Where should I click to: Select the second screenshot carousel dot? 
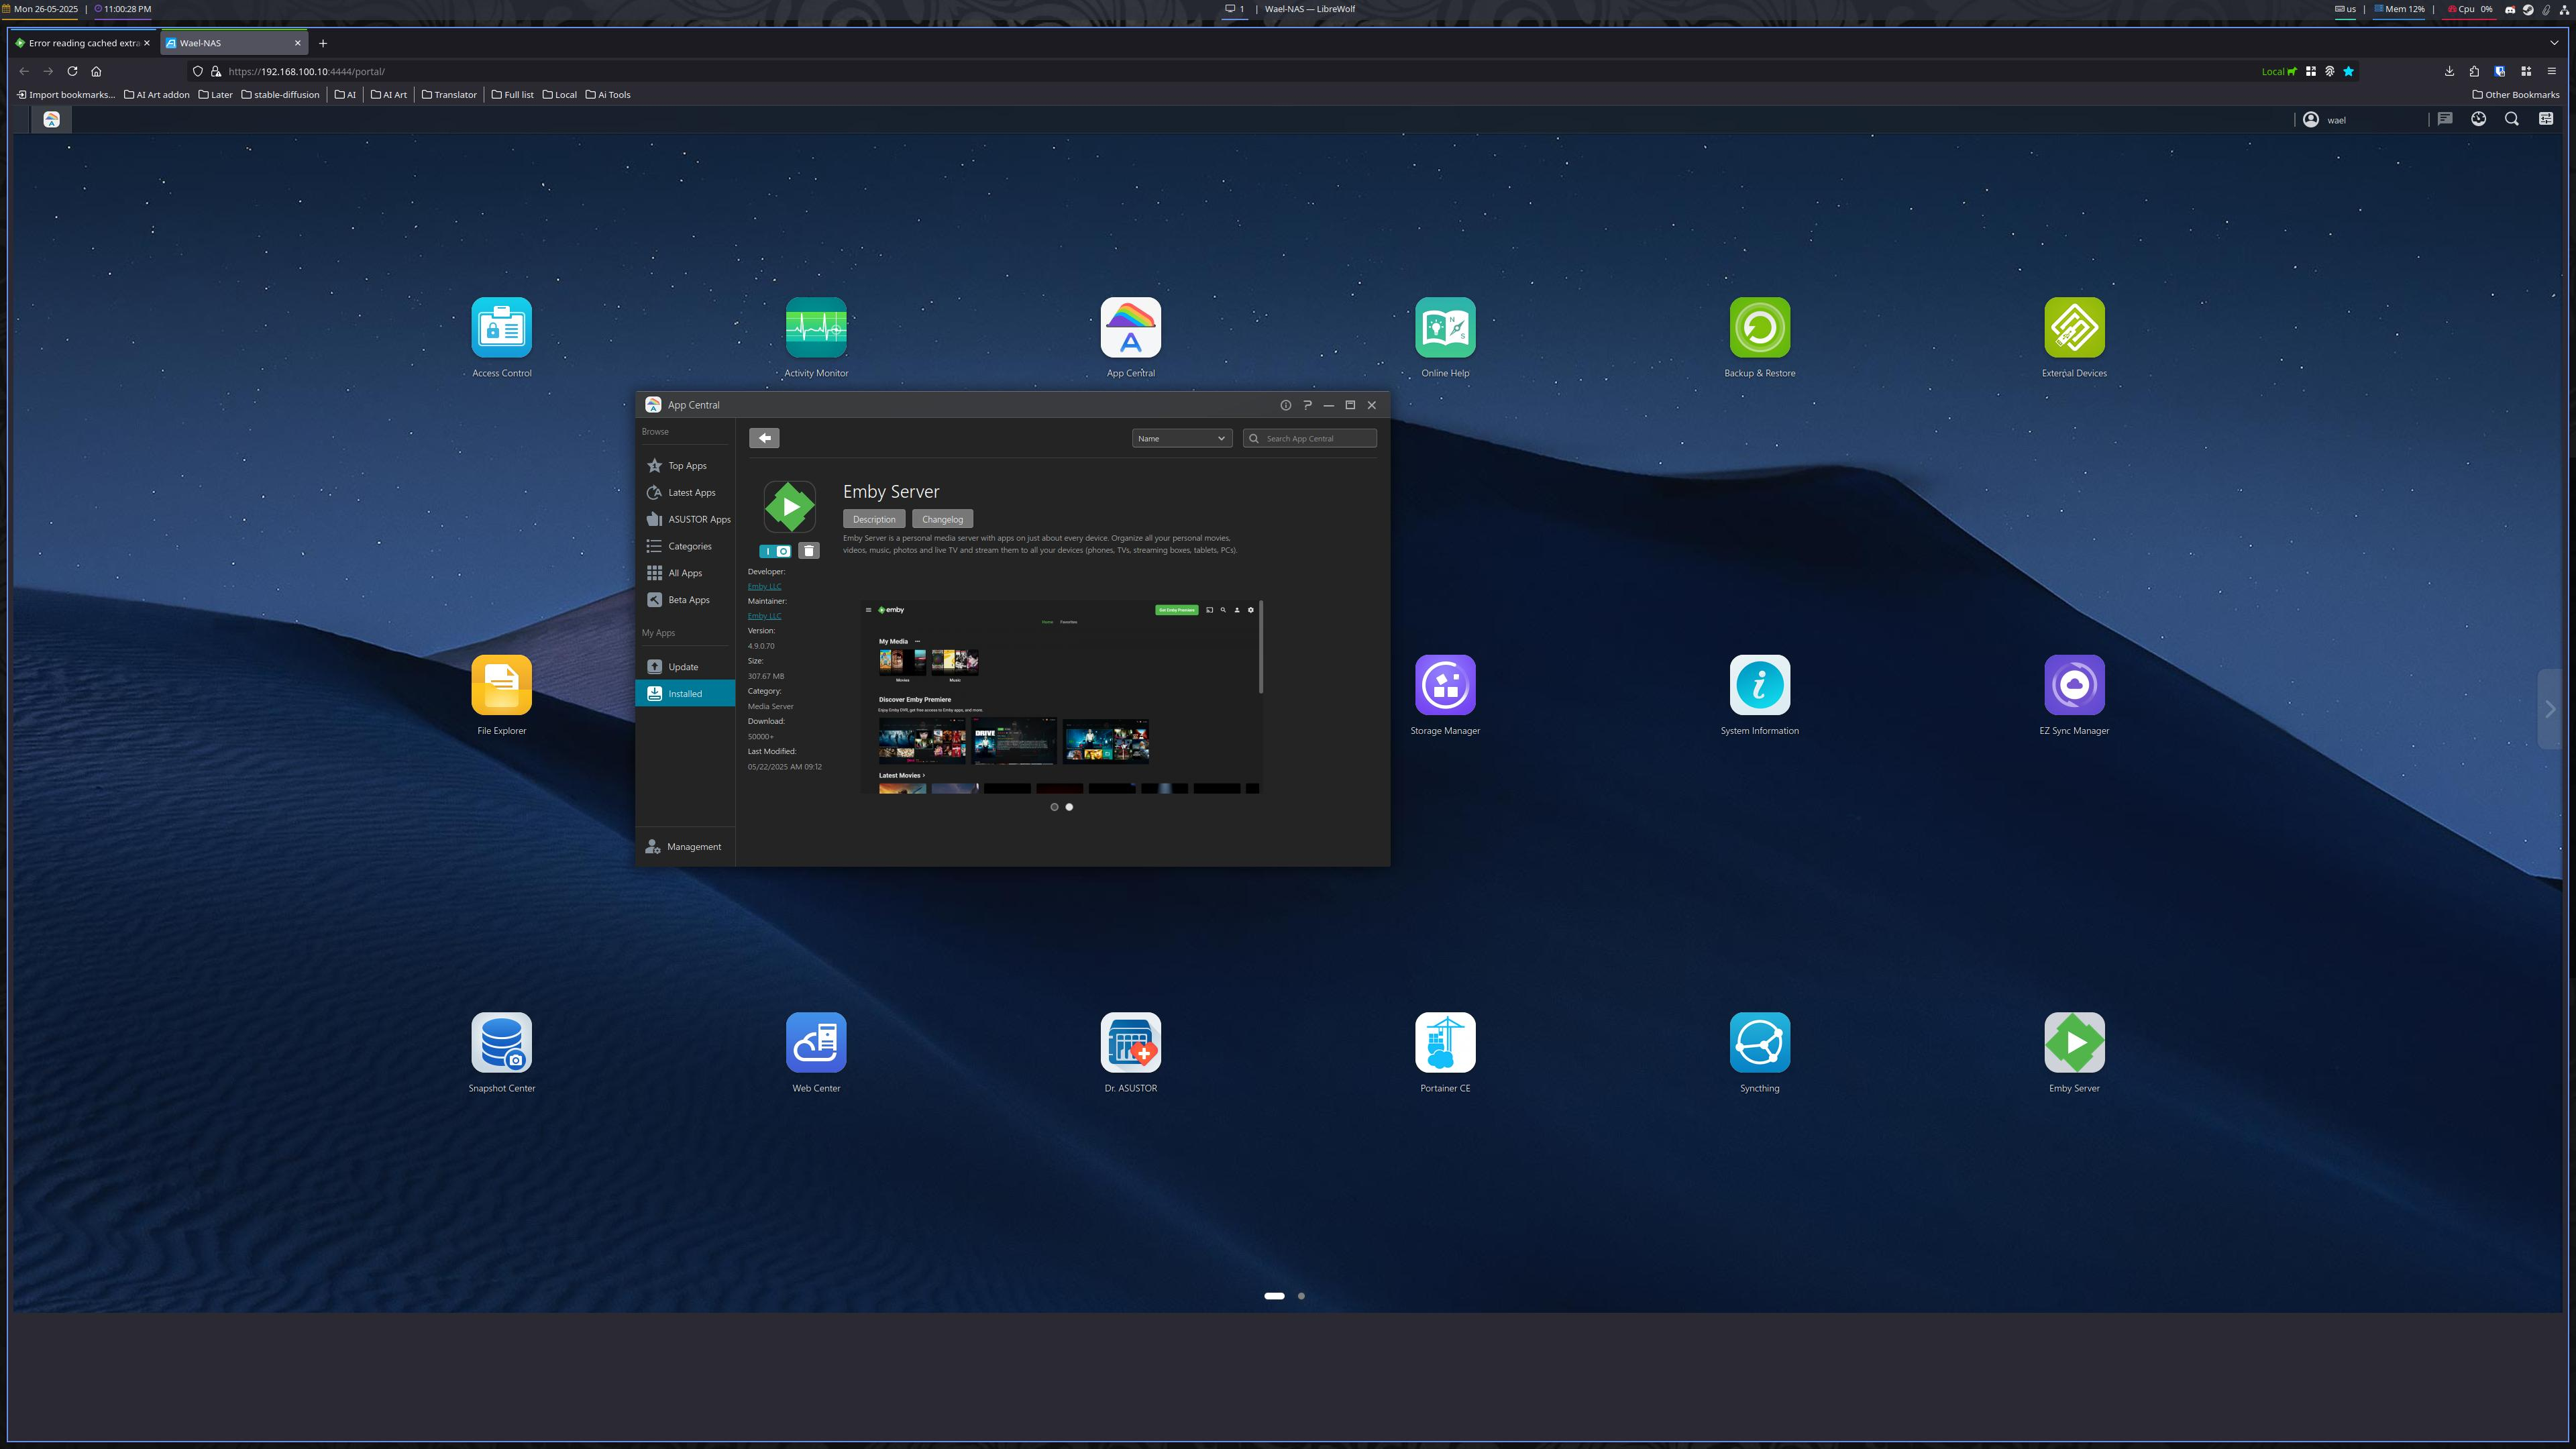(1069, 807)
